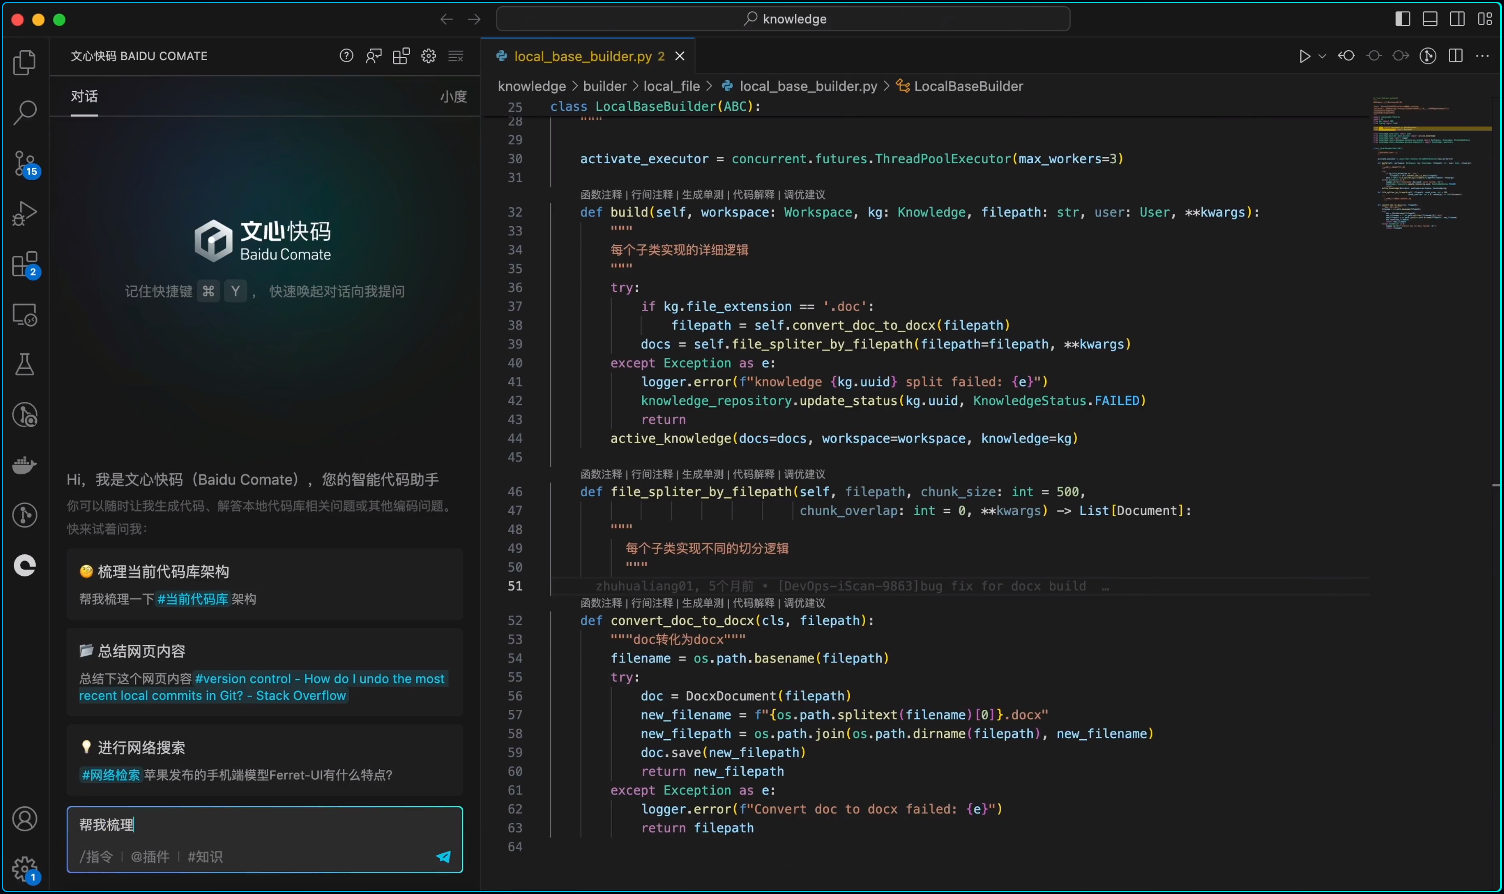Click the split editor right icon
Screen dimensions: 1504x894
pos(1456,56)
